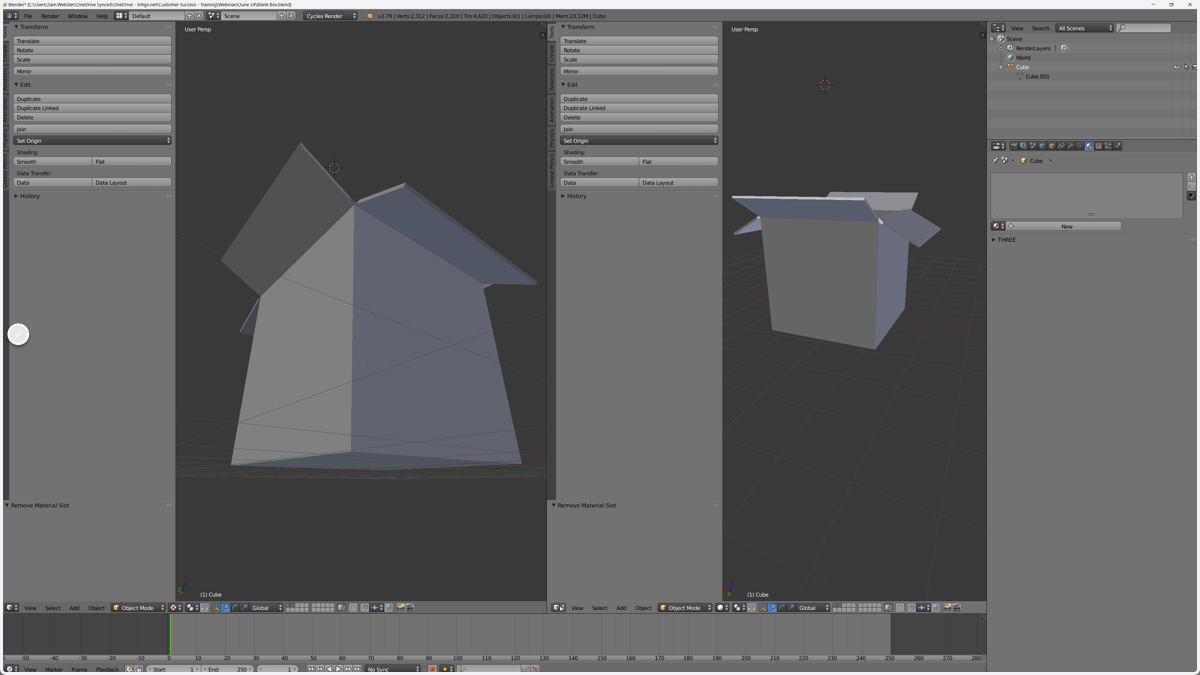Open the File menu
Image resolution: width=1200 pixels, height=675 pixels.
click(x=28, y=16)
